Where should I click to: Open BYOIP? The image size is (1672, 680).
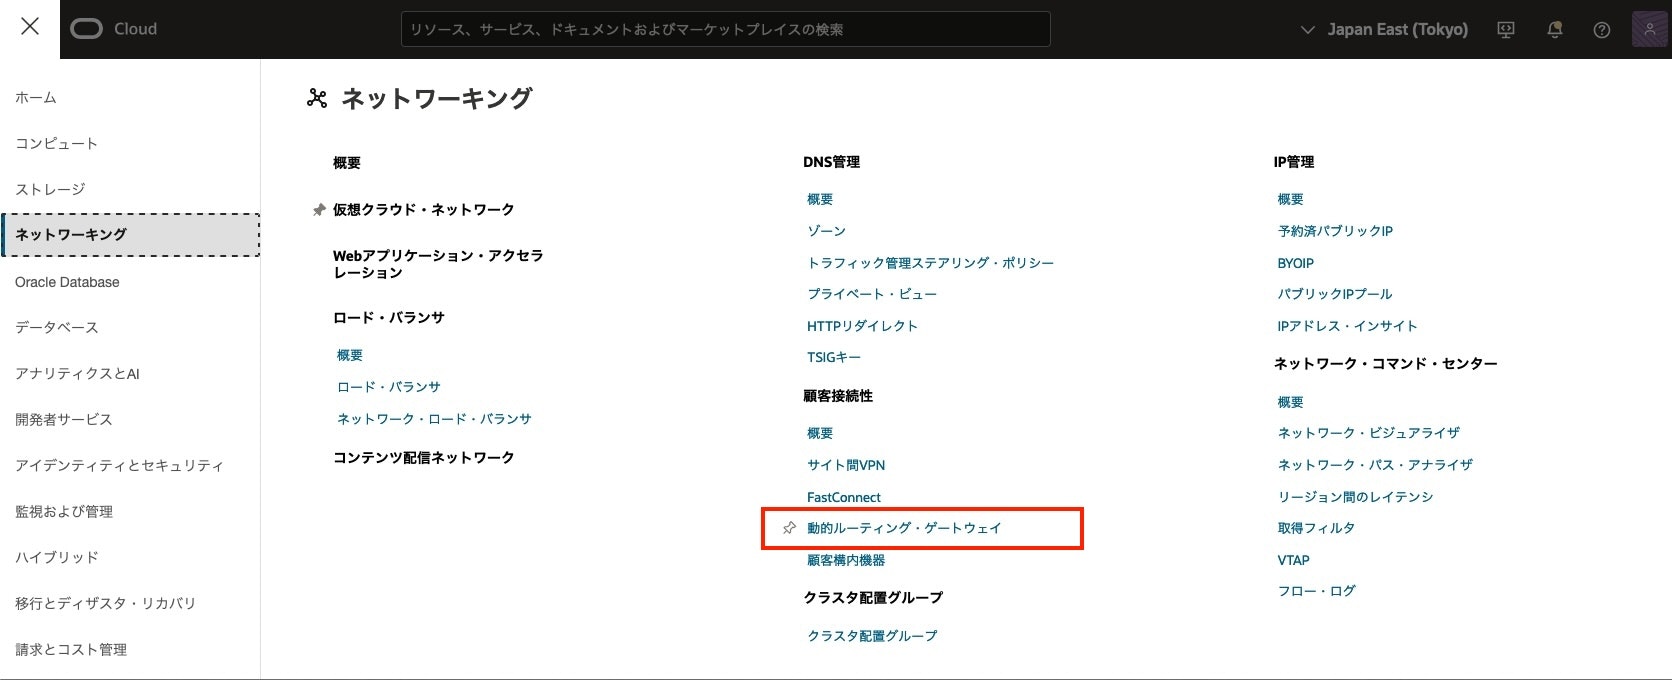1295,263
